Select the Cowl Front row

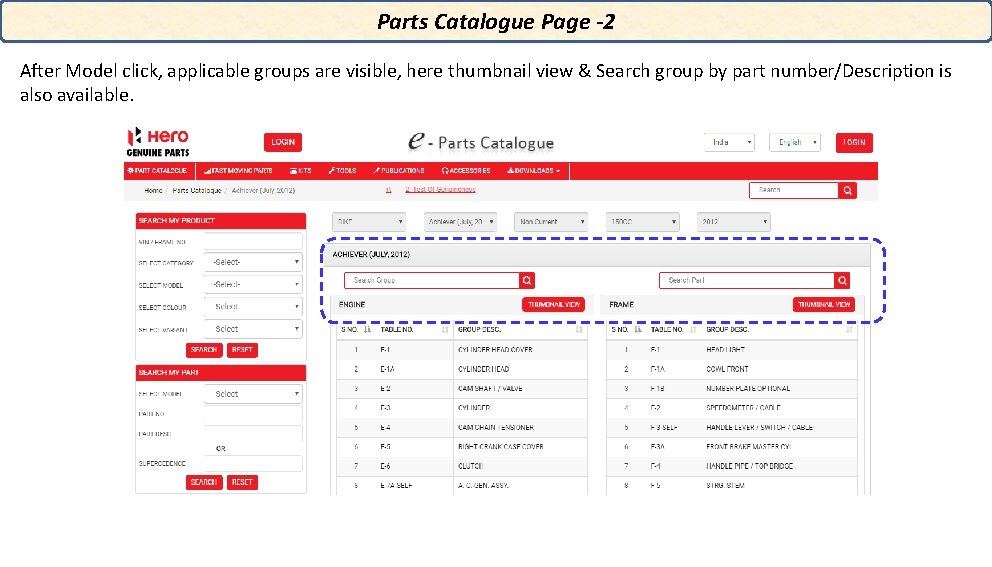coord(732,370)
